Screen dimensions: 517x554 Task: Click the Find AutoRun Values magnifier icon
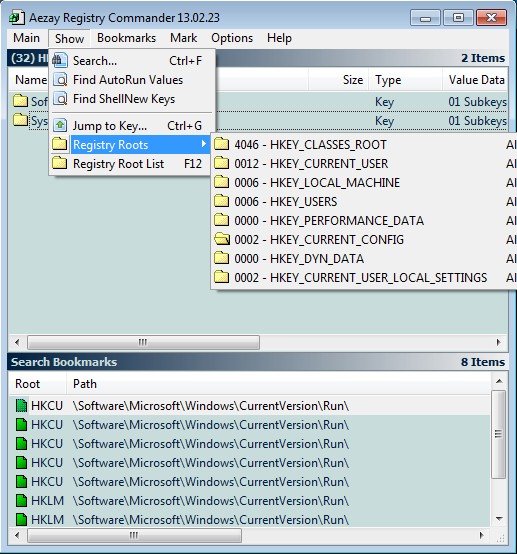tap(60, 80)
